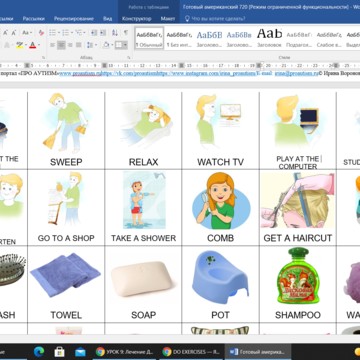Open the Конструктор table tools tab
This screenshot has width=360, height=360.
136,19
